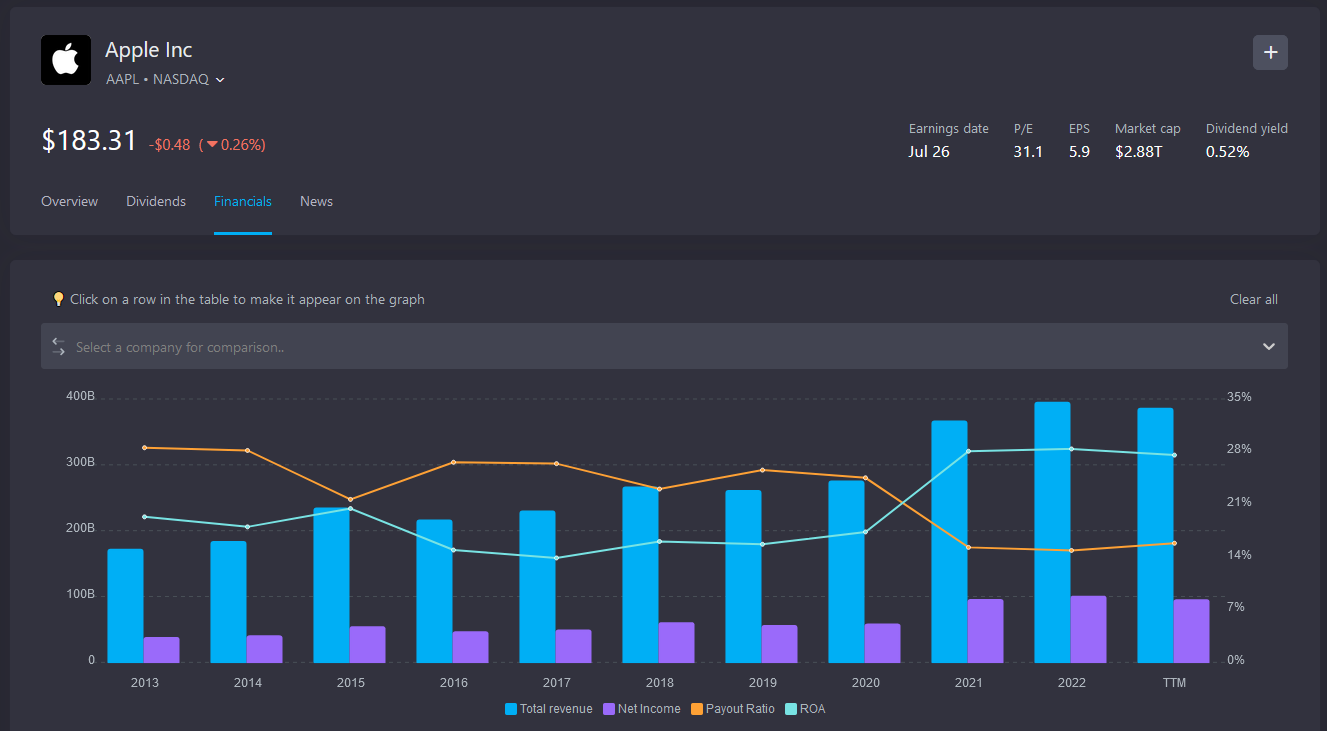Click the -$0.48 price change
The image size is (1327, 731).
pos(169,144)
